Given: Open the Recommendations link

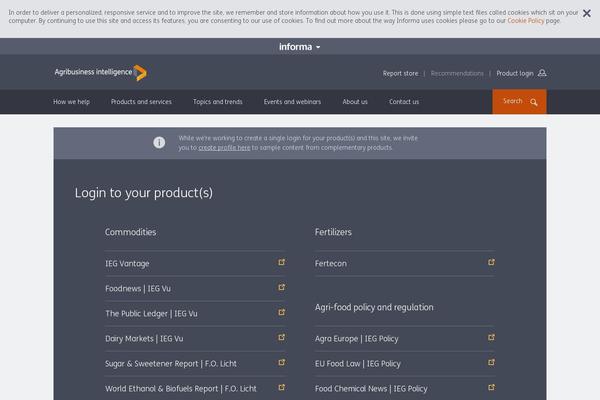Looking at the screenshot, I should (457, 73).
